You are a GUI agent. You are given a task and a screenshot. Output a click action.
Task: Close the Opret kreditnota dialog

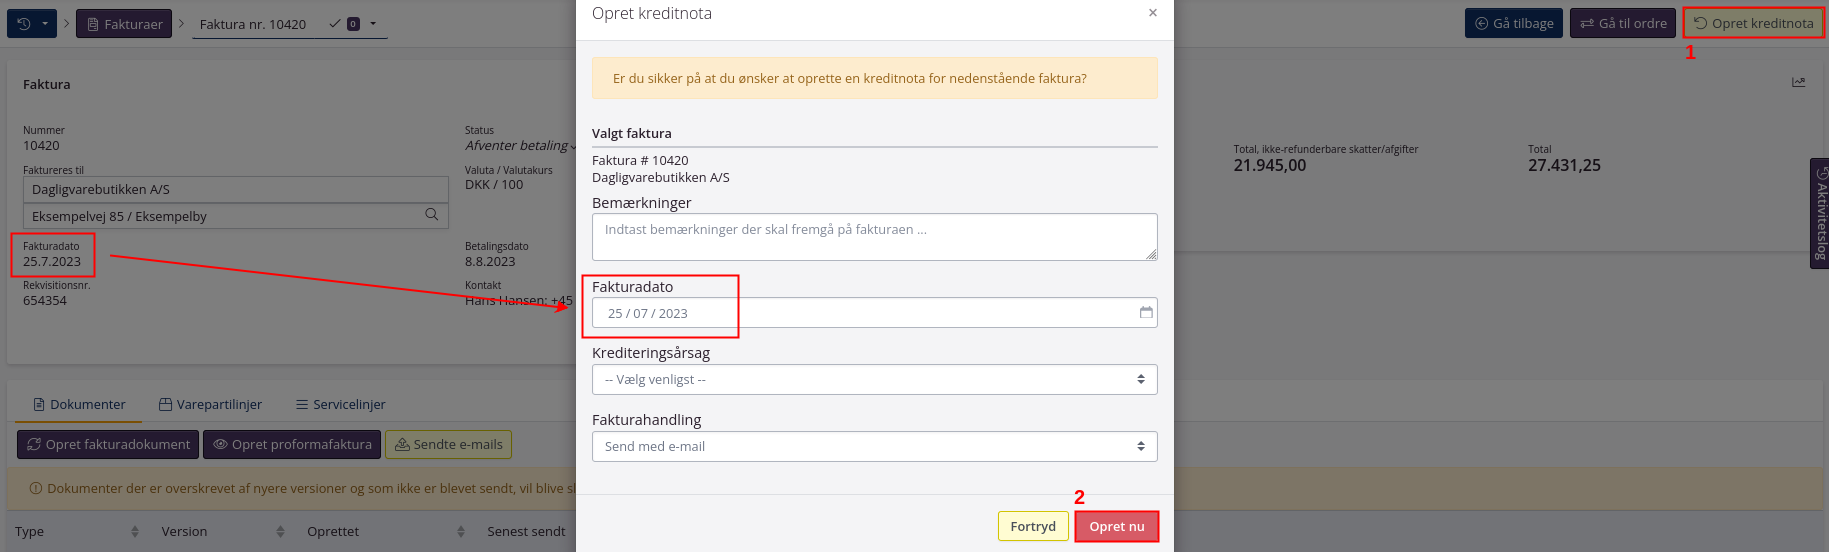(x=1153, y=13)
